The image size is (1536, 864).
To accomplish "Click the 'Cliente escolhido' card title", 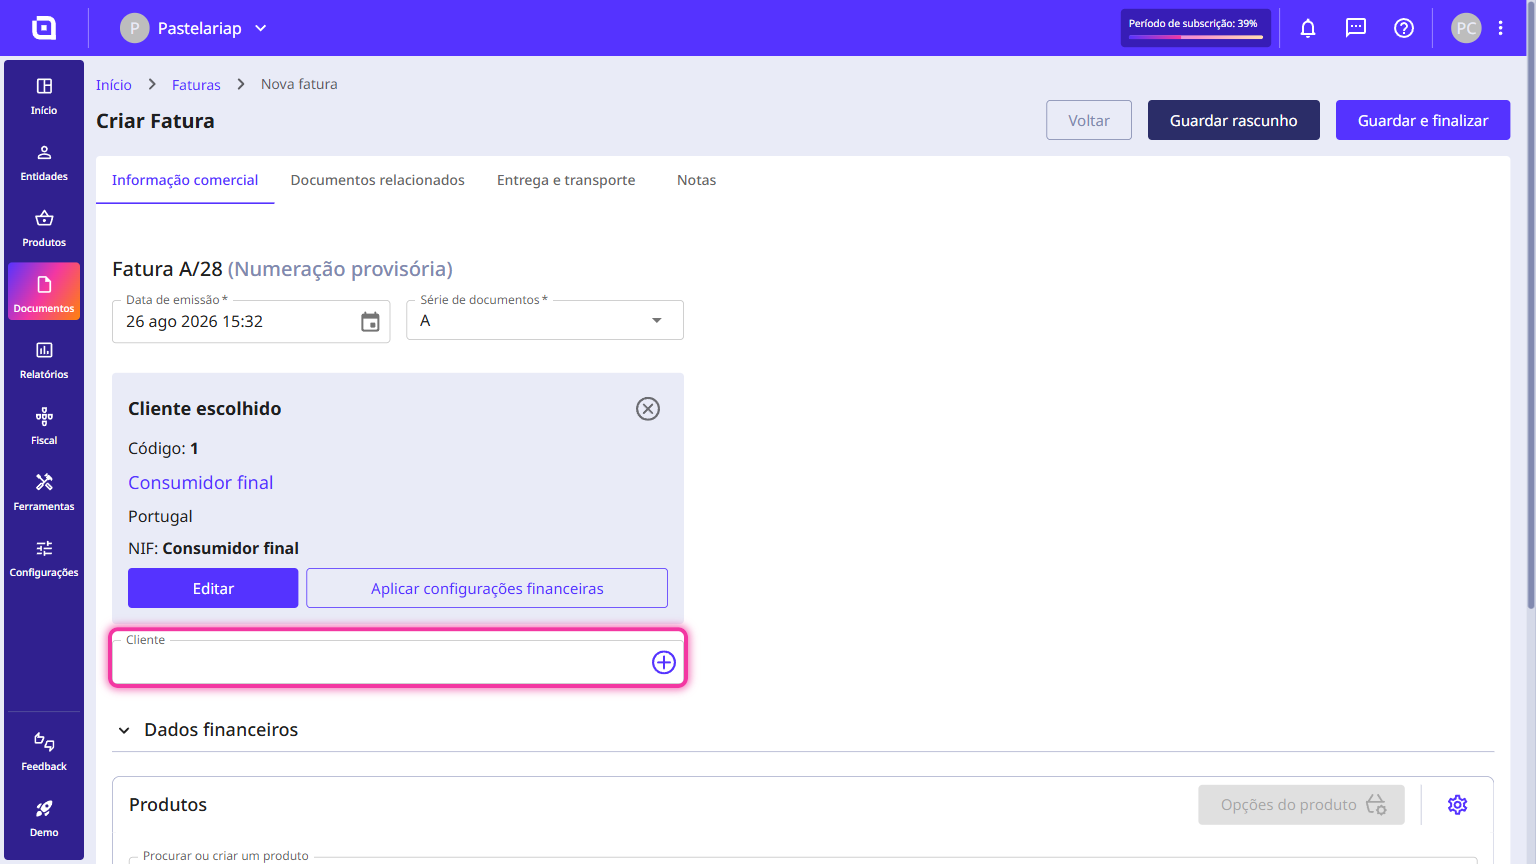I will [205, 409].
